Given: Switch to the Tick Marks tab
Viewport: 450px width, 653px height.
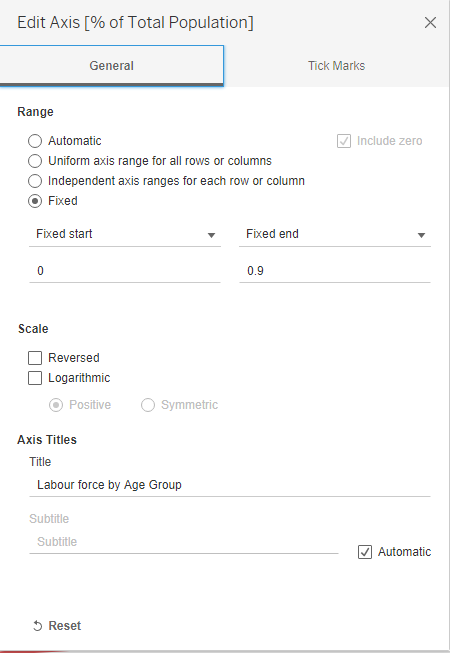Looking at the screenshot, I should tap(336, 66).
